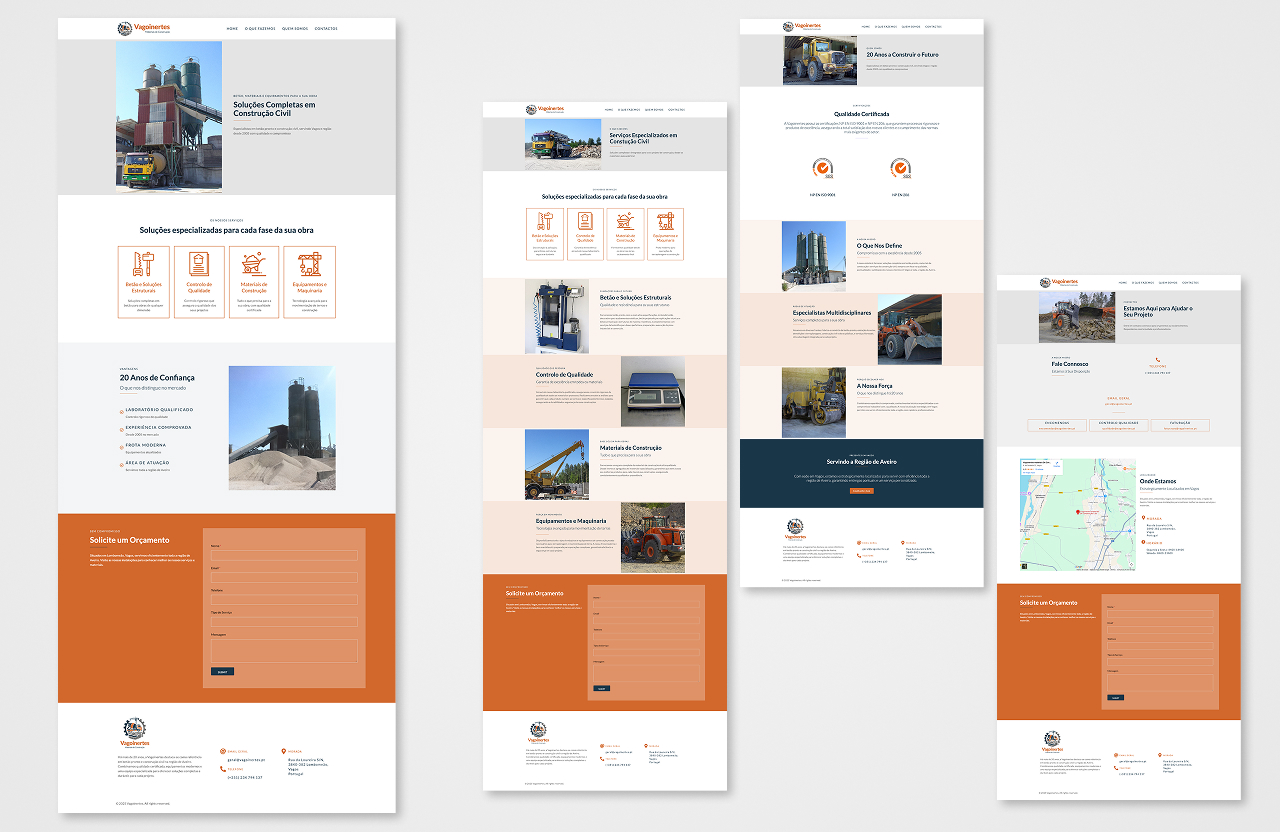Click the crane icon for Equipamentos e Maquinaria on homepage

(309, 264)
